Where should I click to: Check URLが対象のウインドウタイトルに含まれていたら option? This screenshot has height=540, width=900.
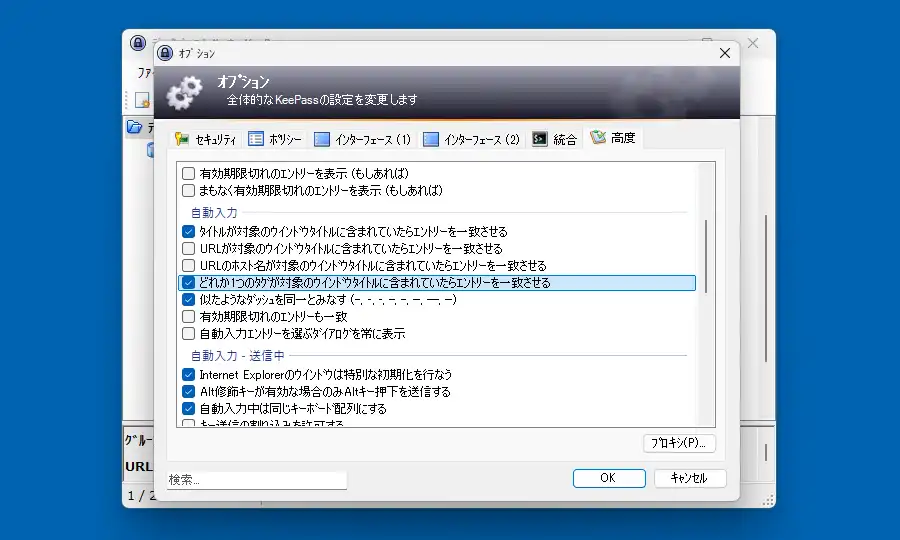click(x=188, y=248)
